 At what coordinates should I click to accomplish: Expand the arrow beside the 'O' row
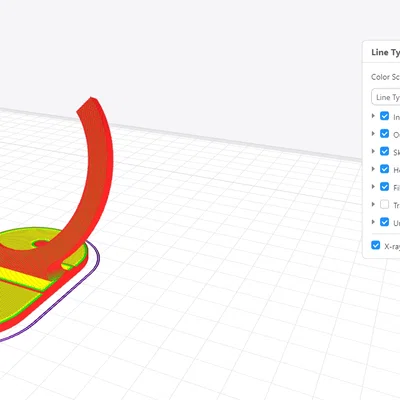coord(373,134)
